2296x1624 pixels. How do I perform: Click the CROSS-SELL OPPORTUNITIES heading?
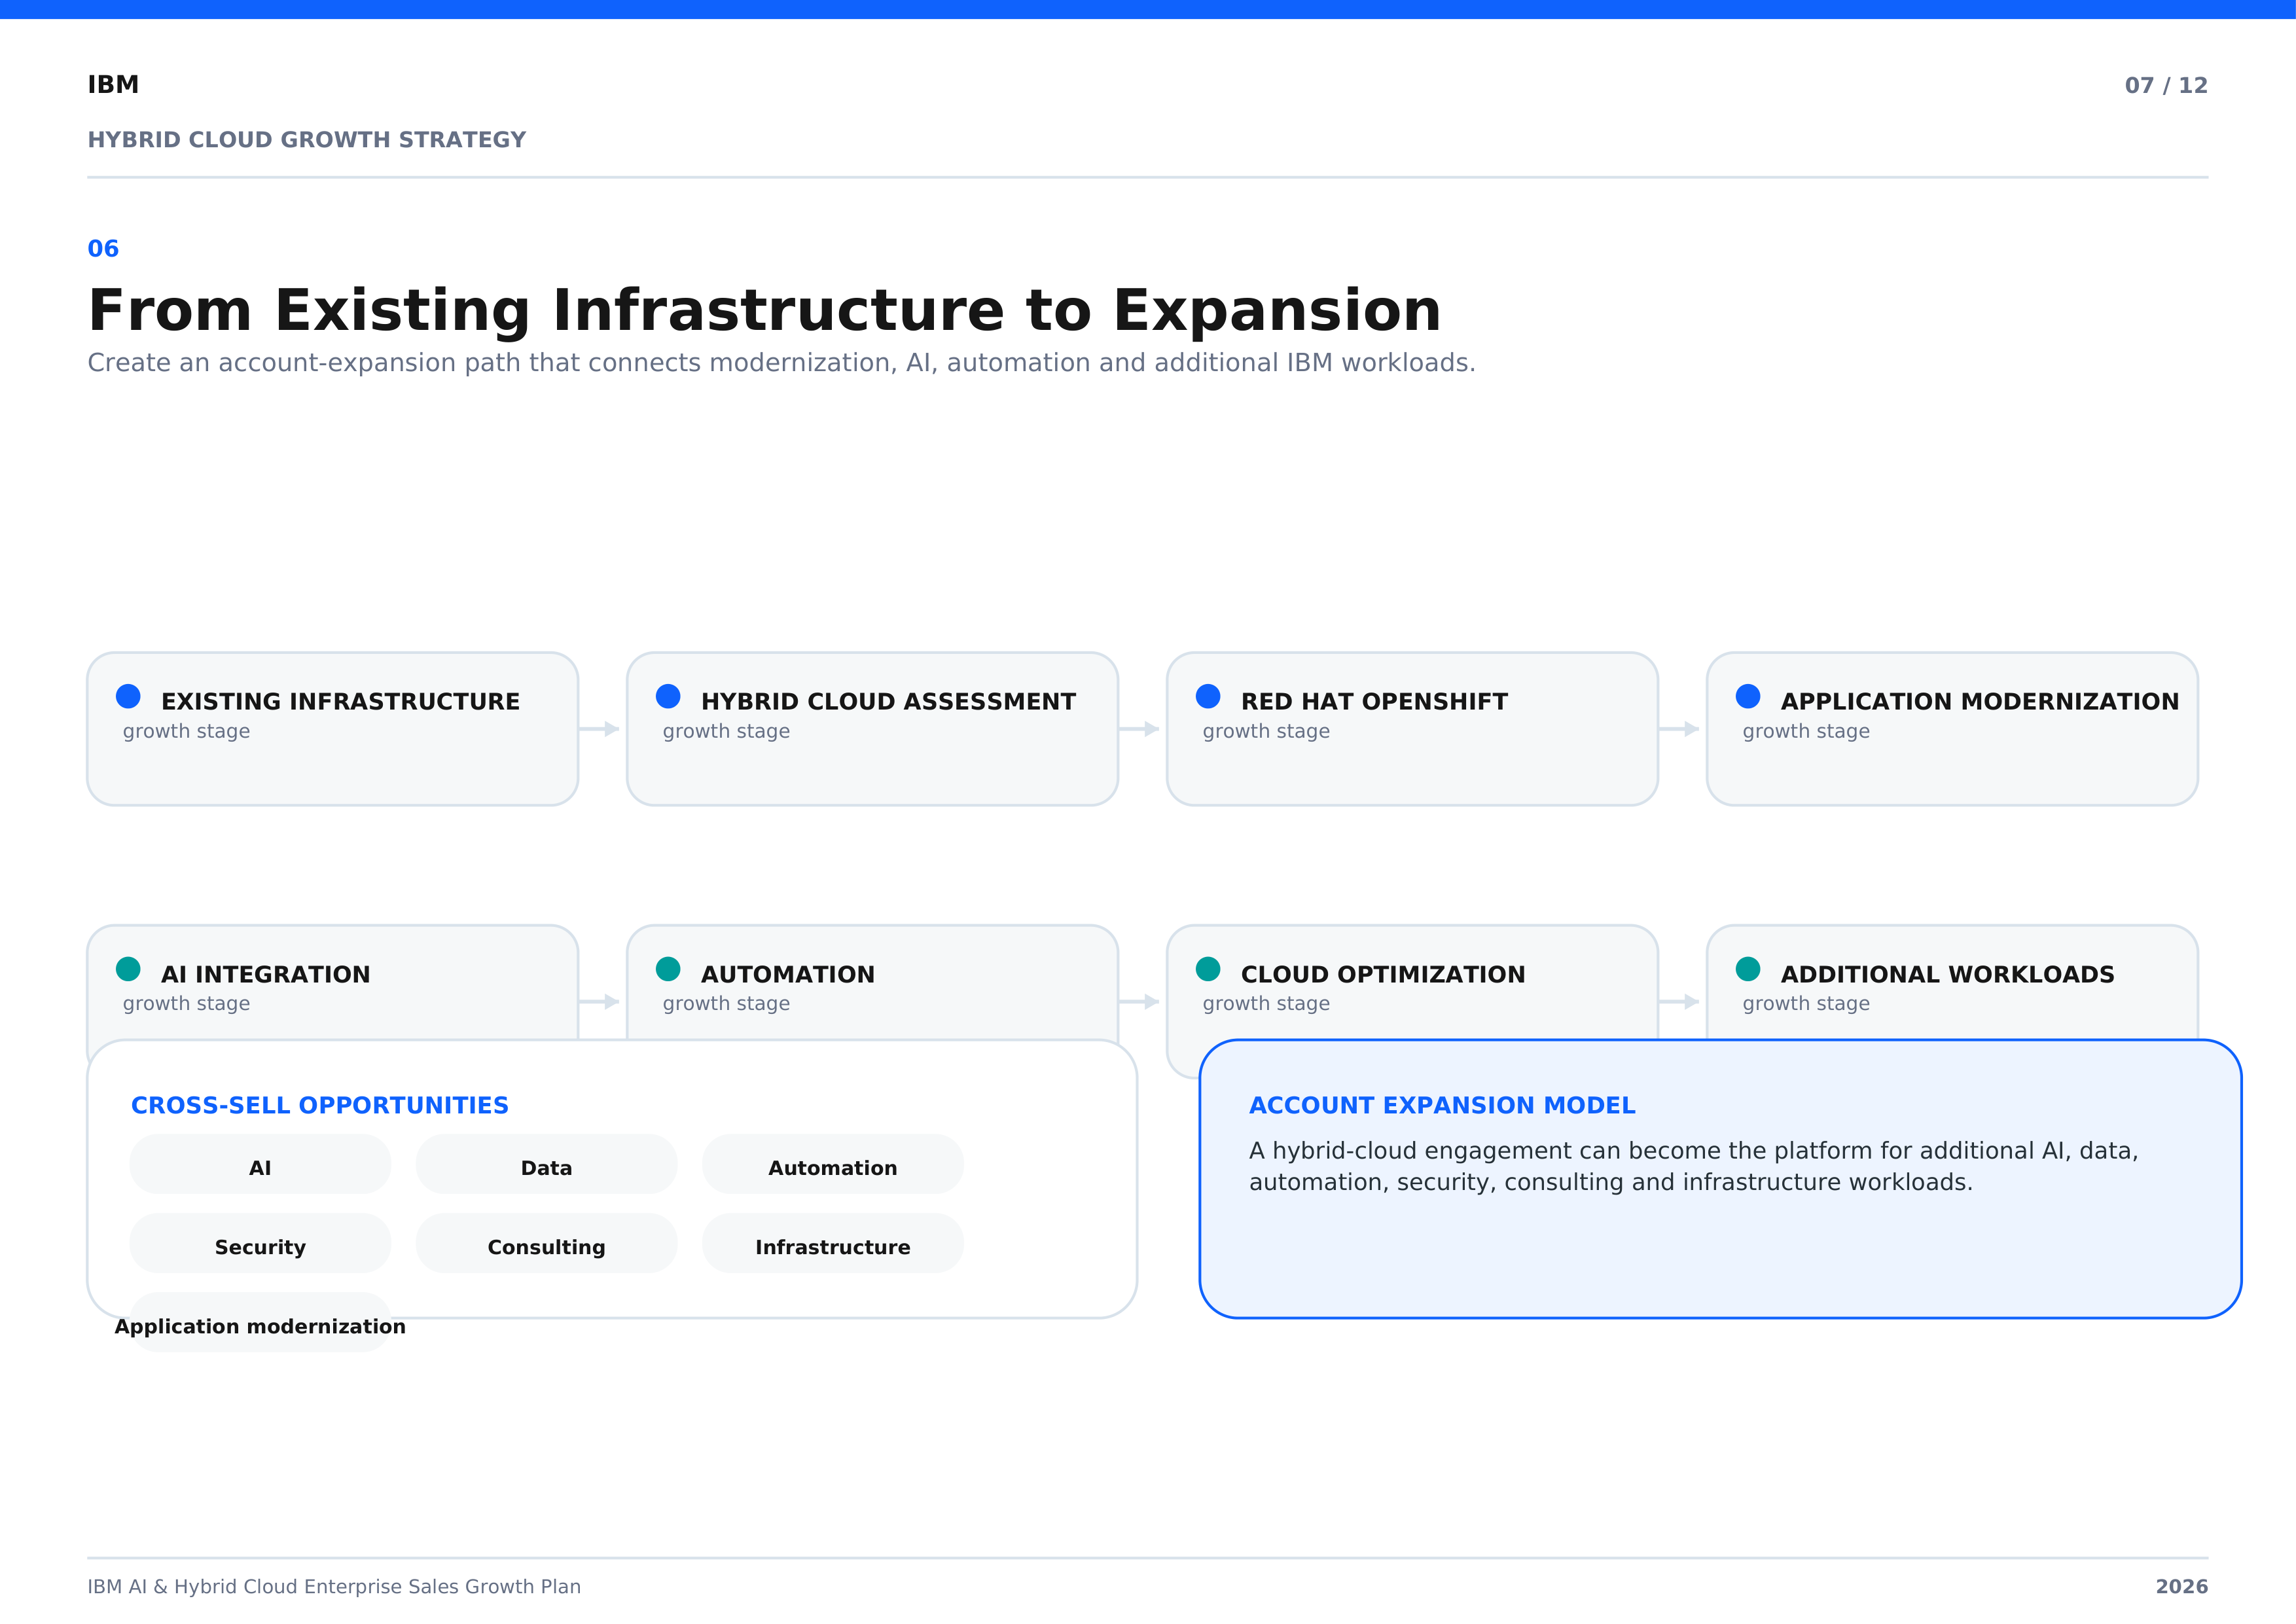coord(320,1105)
